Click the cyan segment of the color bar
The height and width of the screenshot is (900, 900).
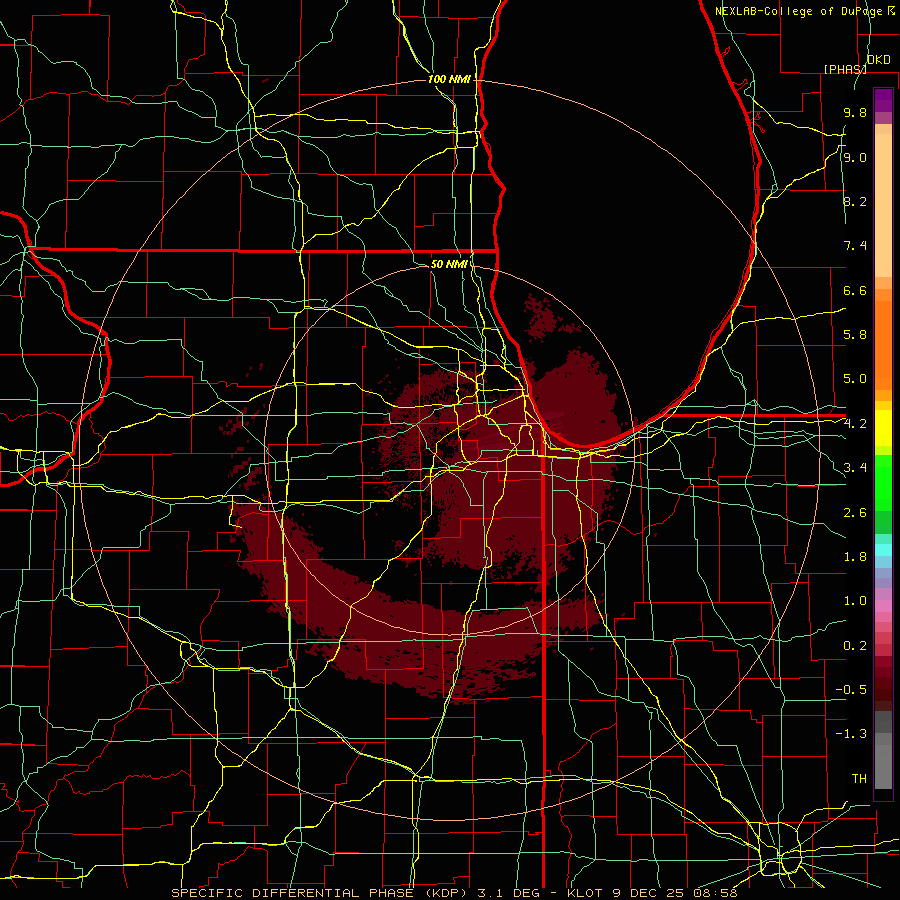[x=883, y=550]
